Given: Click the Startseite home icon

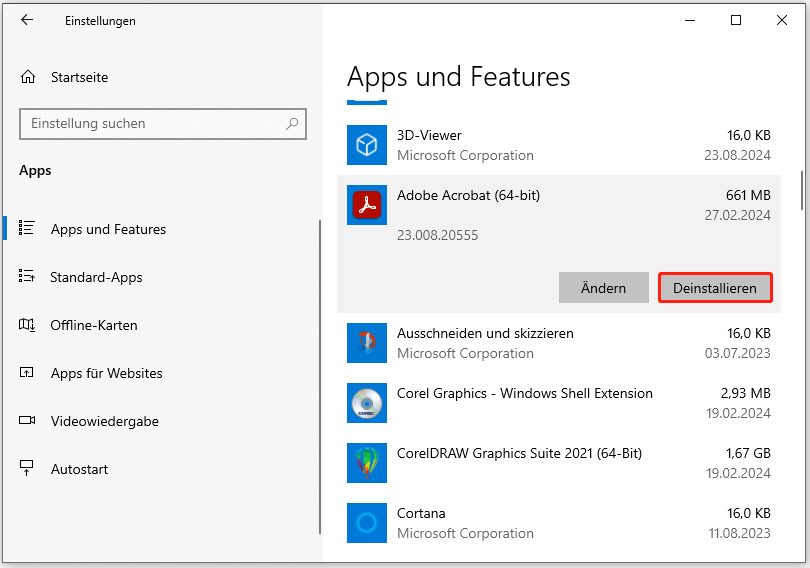Looking at the screenshot, I should click(x=29, y=77).
